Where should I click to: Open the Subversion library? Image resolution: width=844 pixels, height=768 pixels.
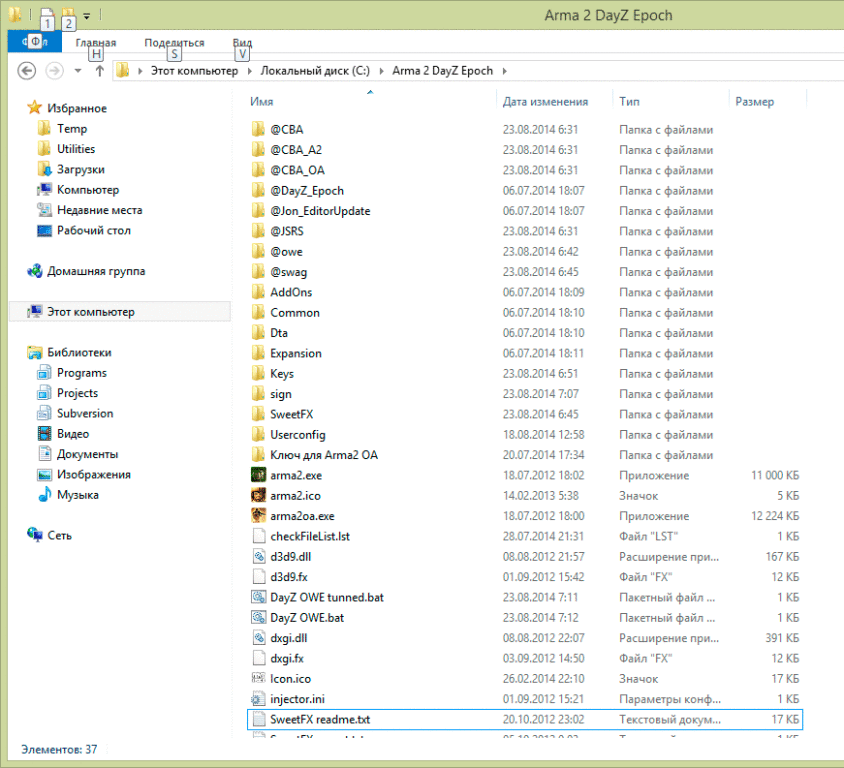(85, 414)
